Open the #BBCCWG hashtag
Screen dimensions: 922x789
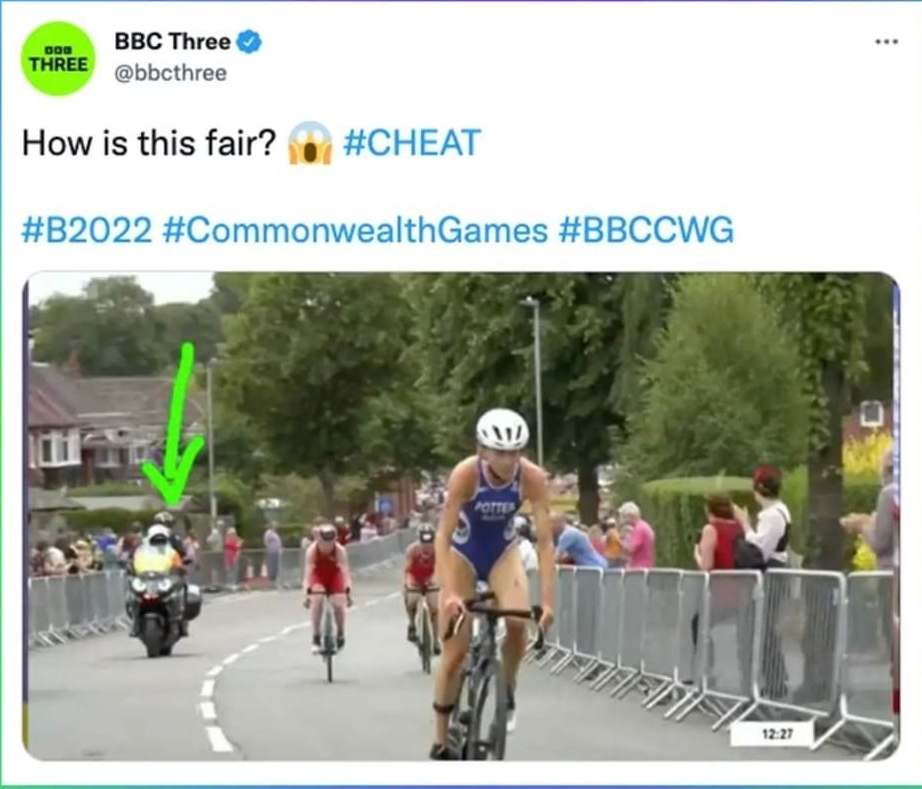(646, 230)
